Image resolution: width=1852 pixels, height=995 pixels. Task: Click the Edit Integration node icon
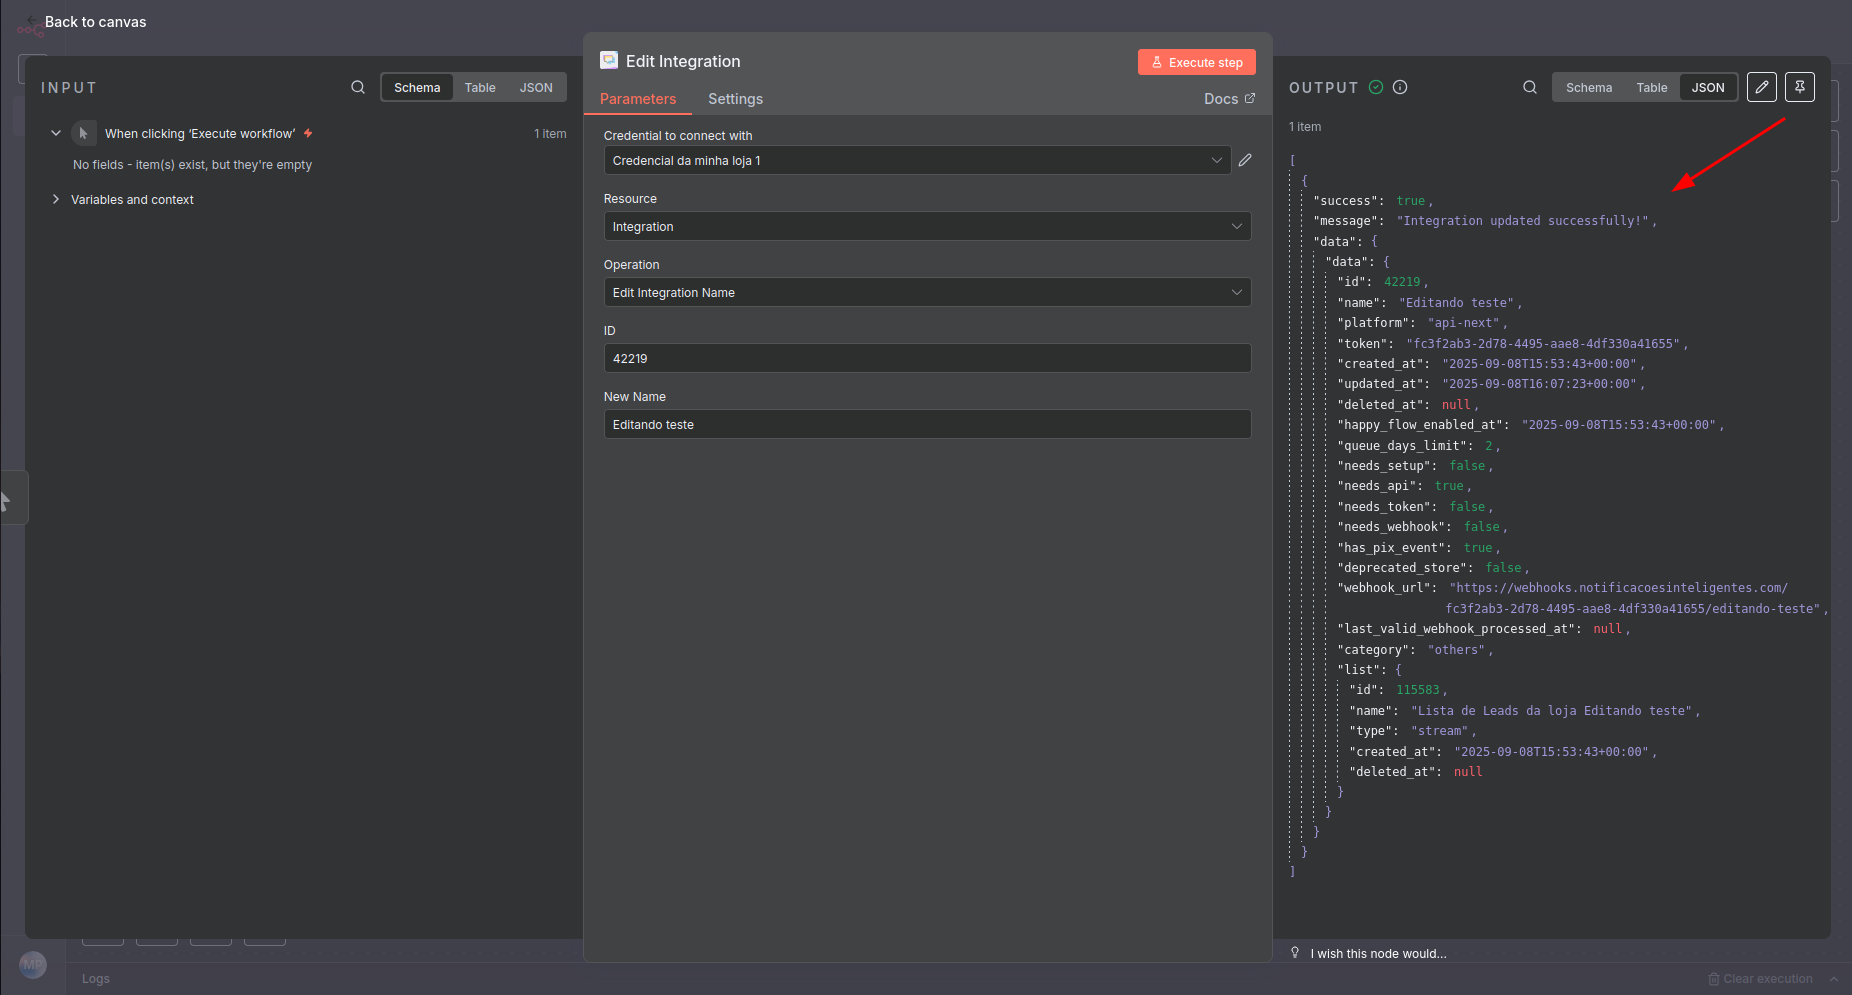pos(609,60)
